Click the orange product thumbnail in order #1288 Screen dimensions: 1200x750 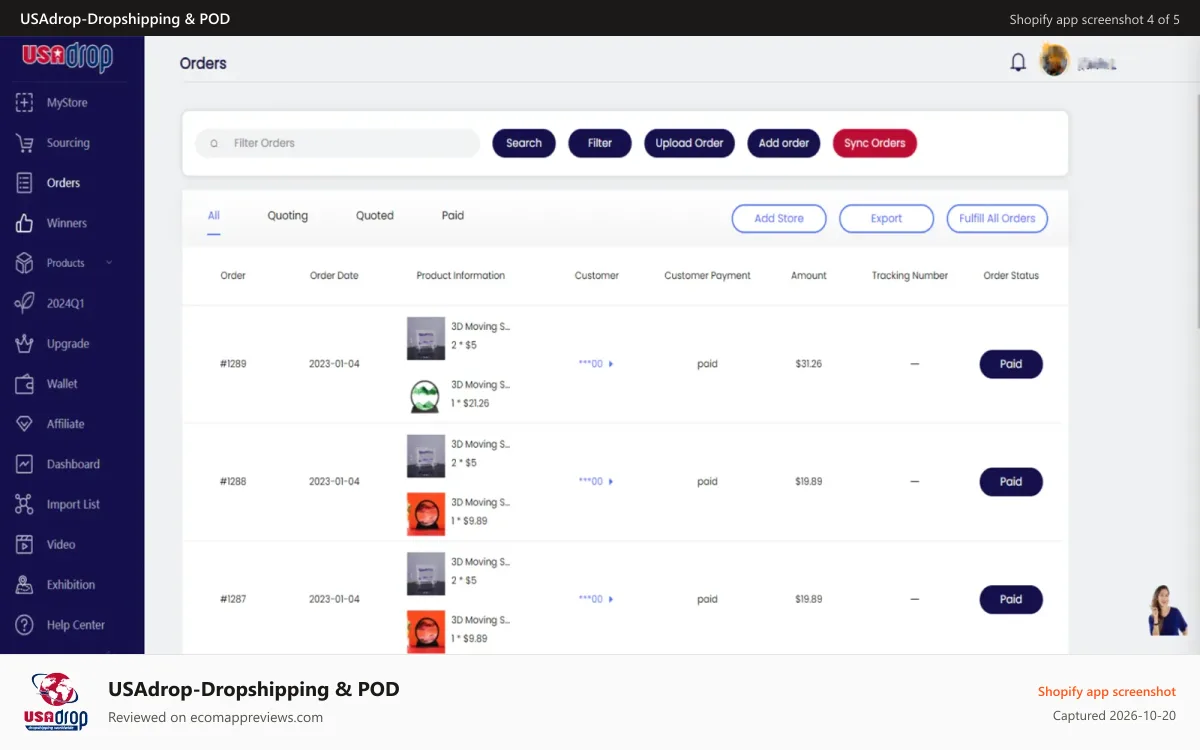click(426, 514)
